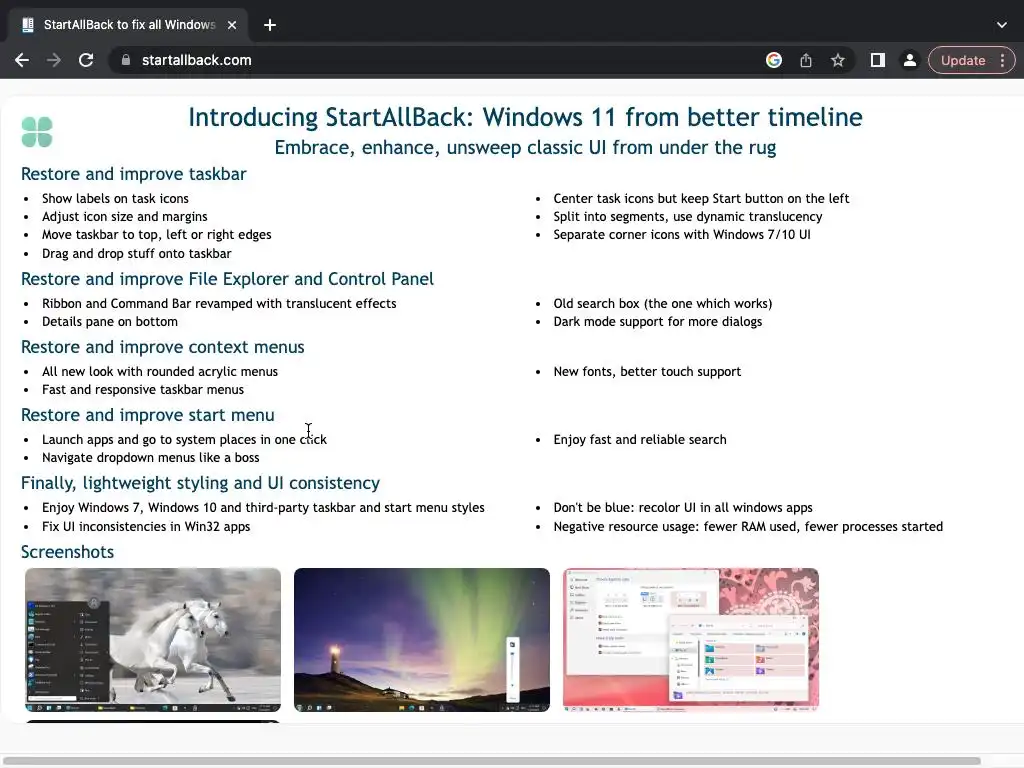Image resolution: width=1024 pixels, height=768 pixels.
Task: Click 'Enjoy Windows 7, Windows 10 and third-party' bullet
Action: click(263, 508)
